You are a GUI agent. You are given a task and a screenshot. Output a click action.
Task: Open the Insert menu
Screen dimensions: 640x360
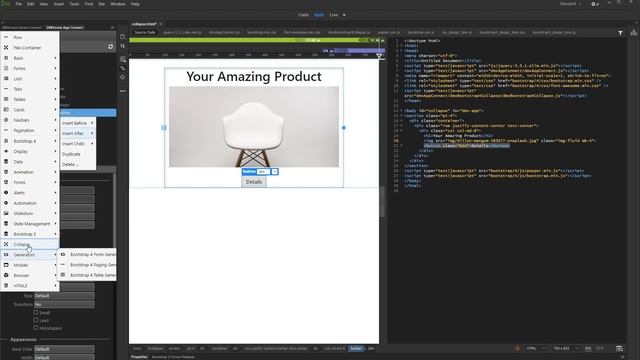59,4
